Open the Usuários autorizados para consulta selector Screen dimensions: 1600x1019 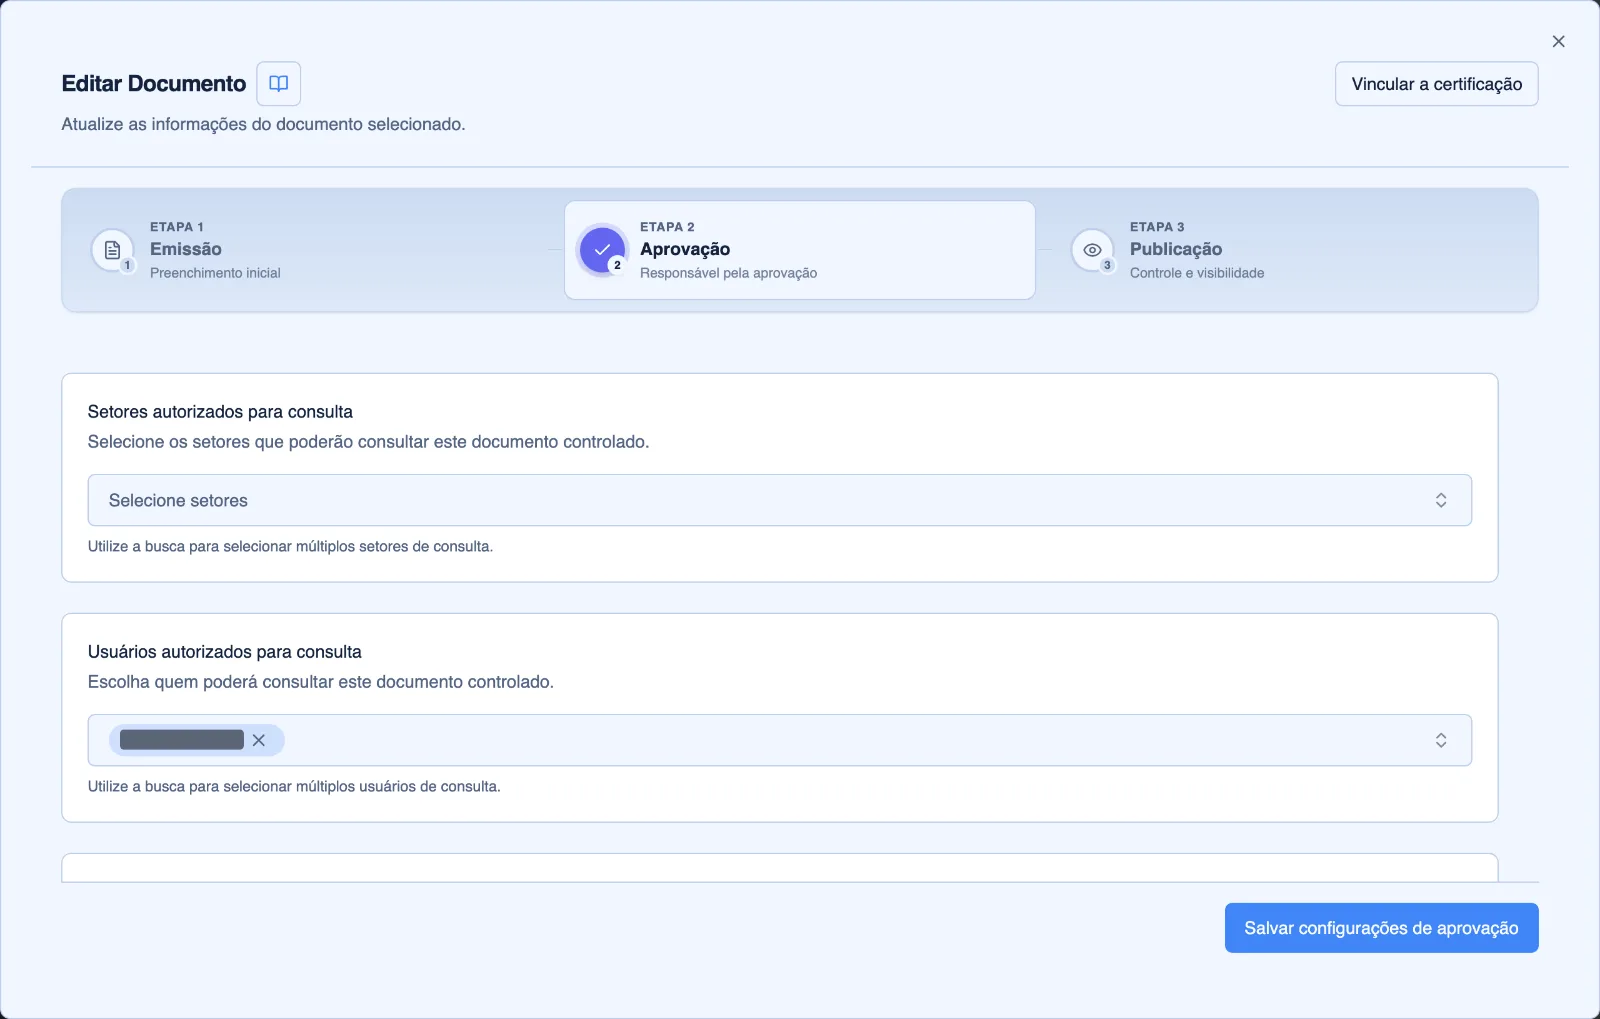[780, 740]
